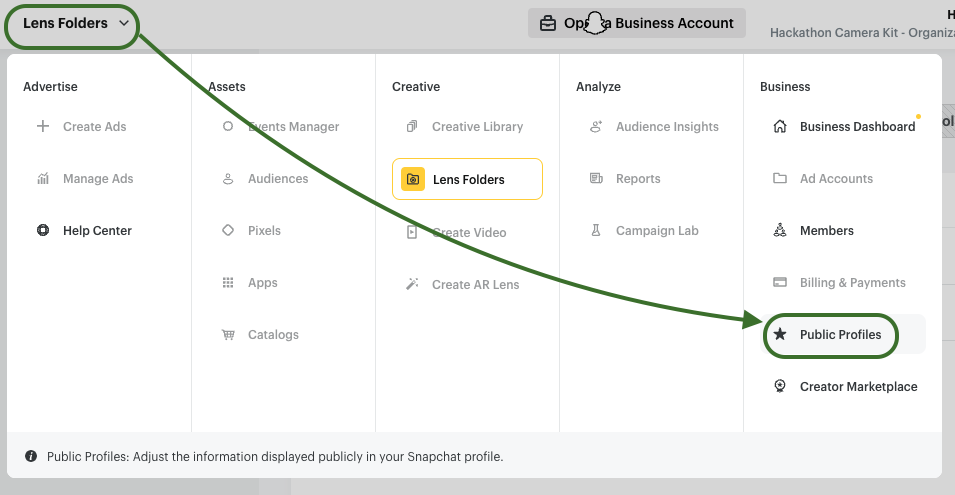
Task: Open Public Profiles menu item
Action: click(840, 335)
